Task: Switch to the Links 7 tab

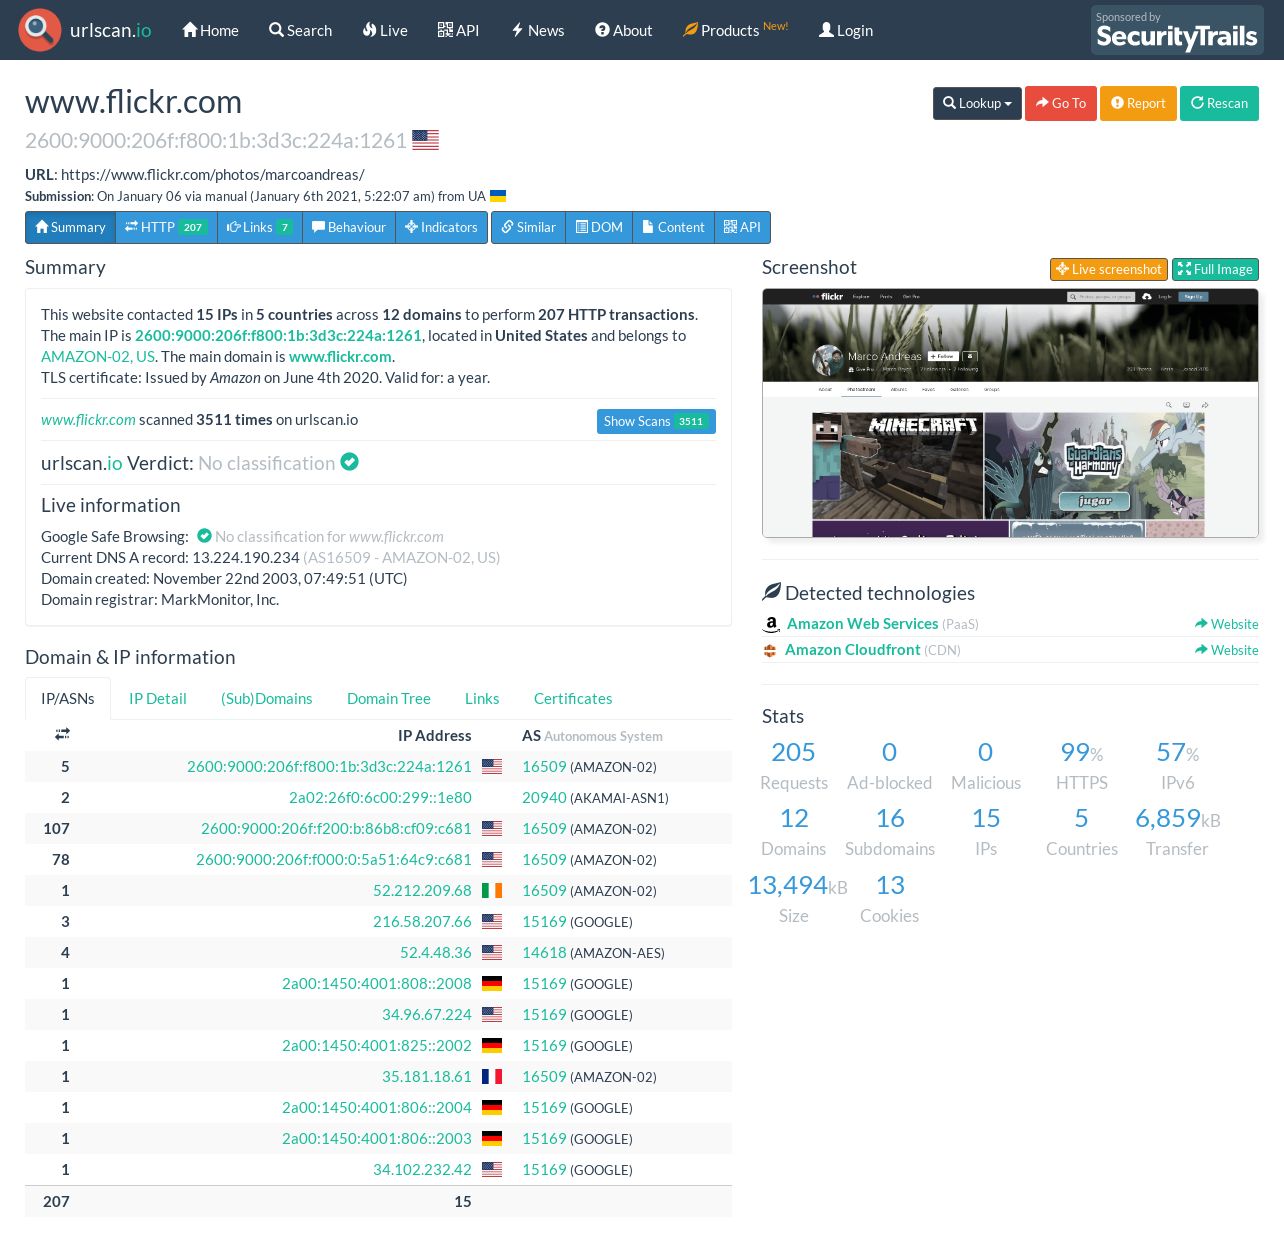Action: (x=259, y=227)
